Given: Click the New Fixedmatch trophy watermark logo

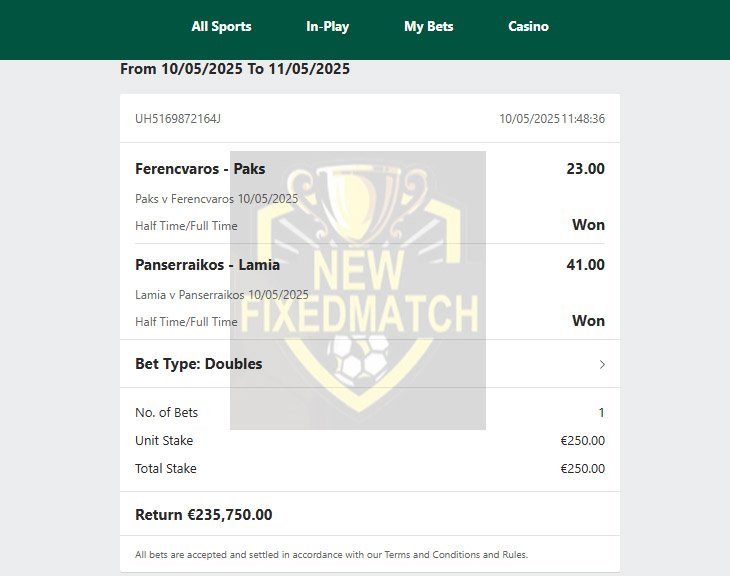Looking at the screenshot, I should [358, 290].
